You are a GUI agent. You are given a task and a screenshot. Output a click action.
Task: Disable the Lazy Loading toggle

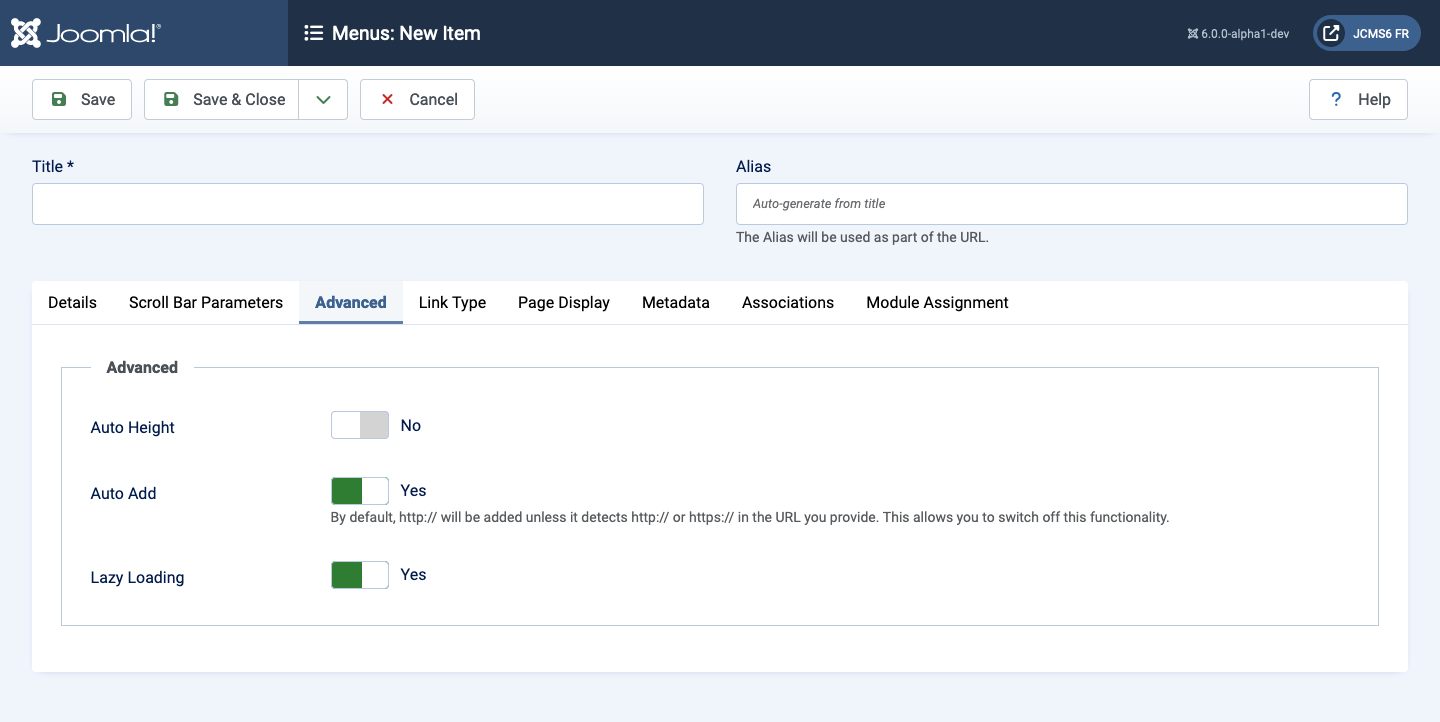point(360,574)
